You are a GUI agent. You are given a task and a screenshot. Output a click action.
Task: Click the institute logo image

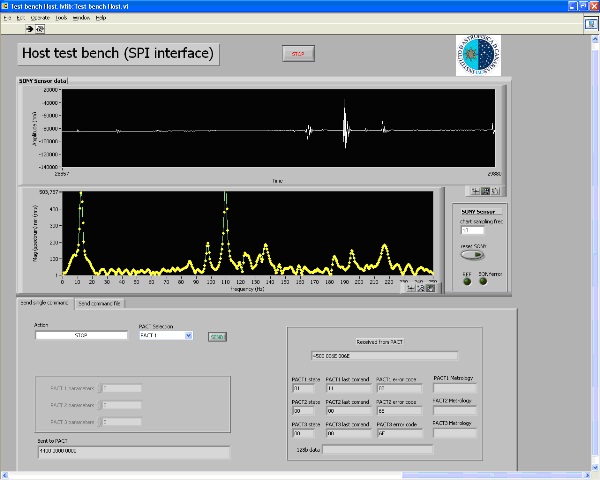pos(478,55)
